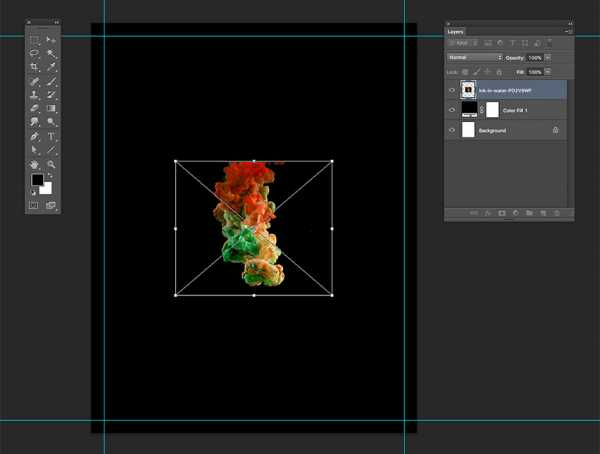
Task: Select the Crop tool
Action: click(x=34, y=68)
